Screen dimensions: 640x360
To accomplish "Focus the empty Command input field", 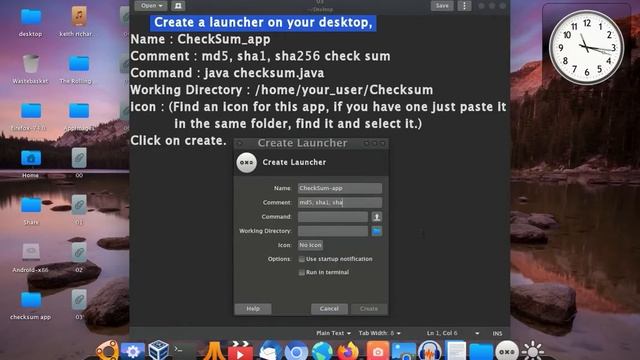I will [333, 217].
